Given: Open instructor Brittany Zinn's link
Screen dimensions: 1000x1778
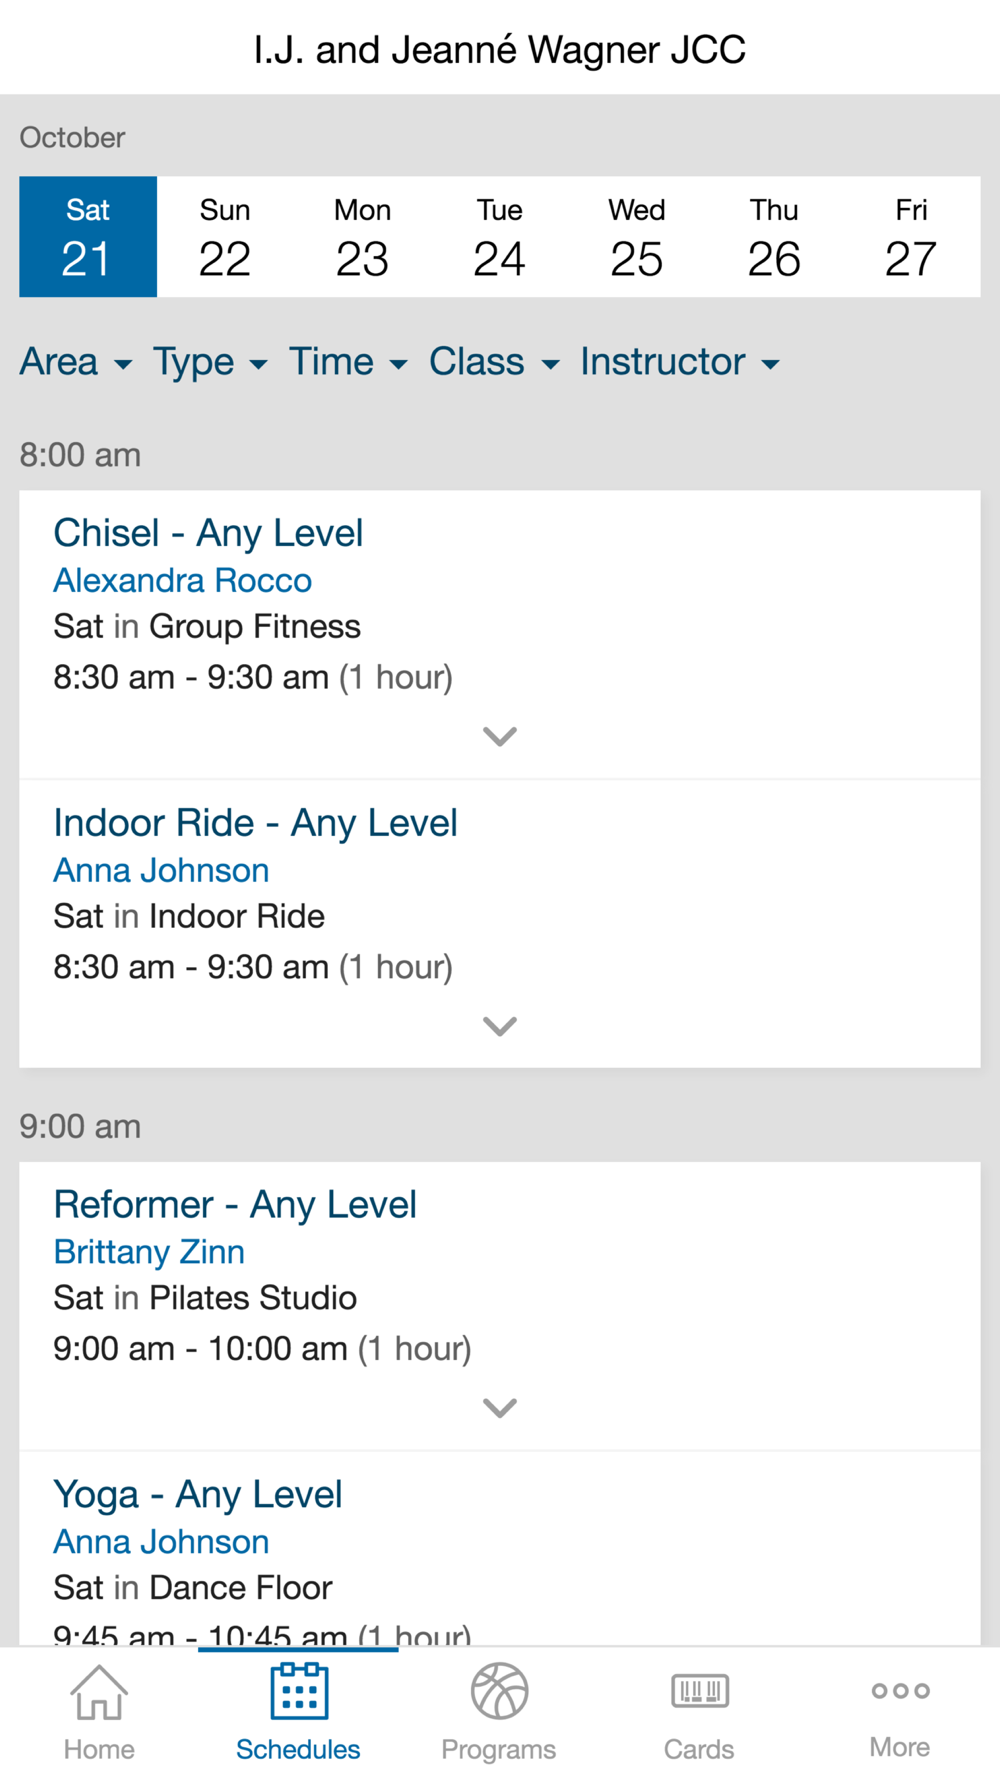Looking at the screenshot, I should (149, 1252).
